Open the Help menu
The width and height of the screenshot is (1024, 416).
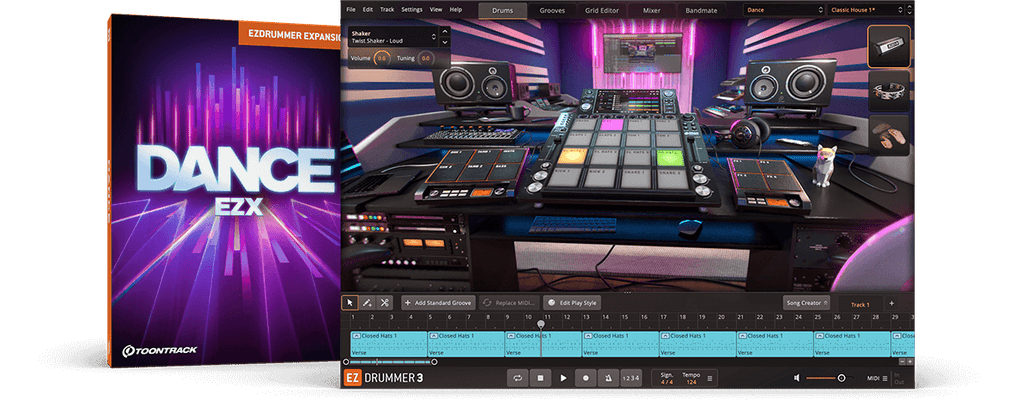click(455, 10)
